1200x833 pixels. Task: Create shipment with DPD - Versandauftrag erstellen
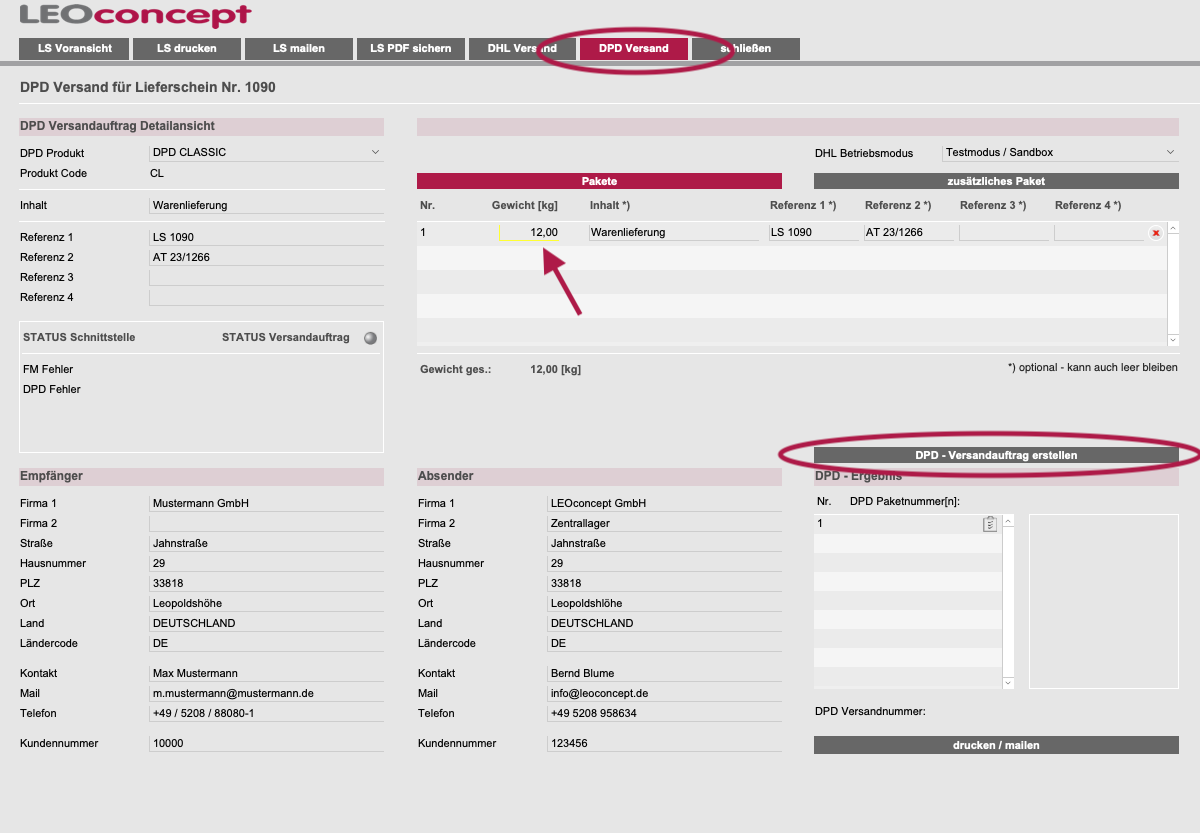[x=996, y=455]
